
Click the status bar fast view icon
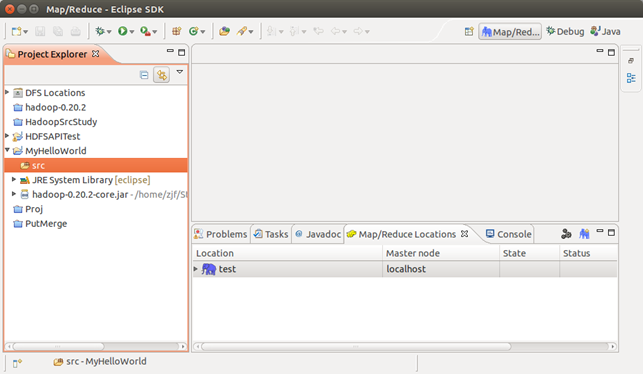(17, 363)
